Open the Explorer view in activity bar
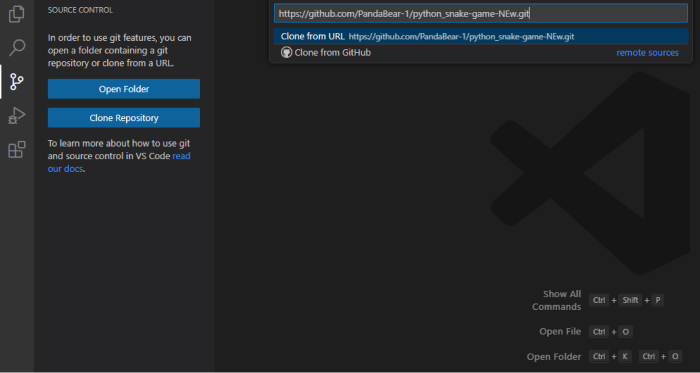Image resolution: width=700 pixels, height=373 pixels. [x=17, y=14]
